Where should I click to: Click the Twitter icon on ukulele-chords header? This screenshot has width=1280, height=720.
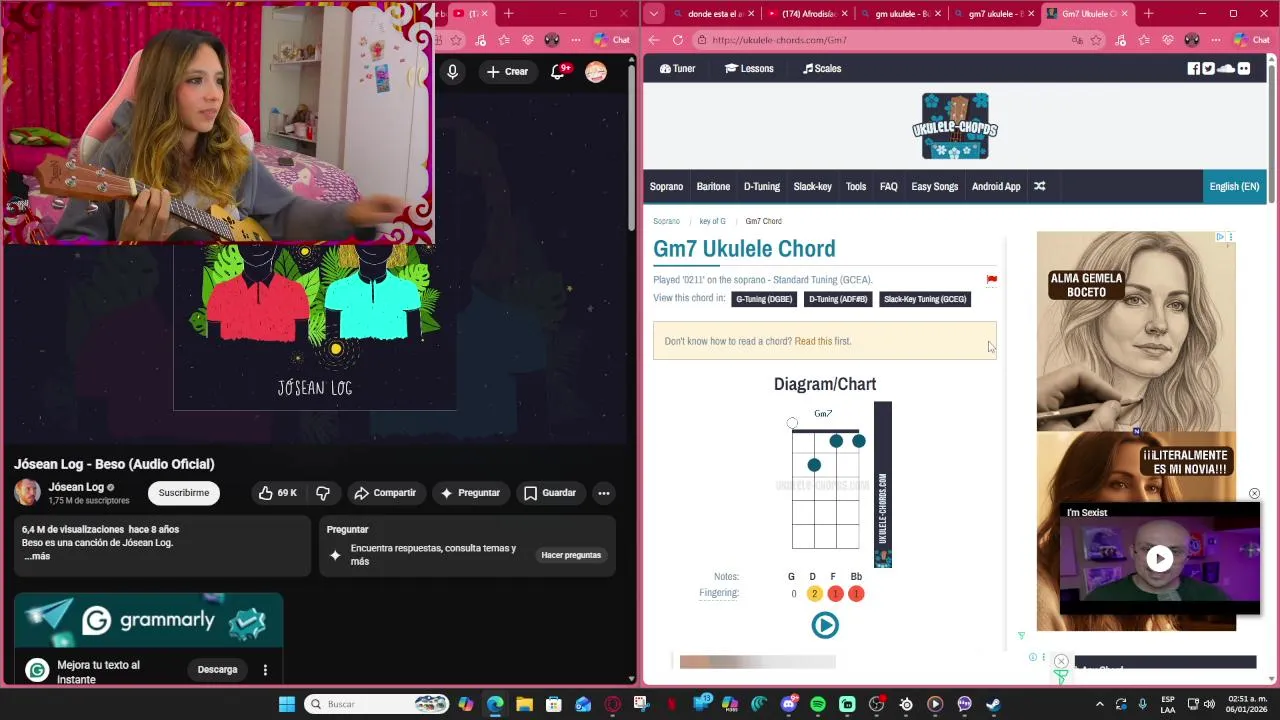[x=1208, y=69]
